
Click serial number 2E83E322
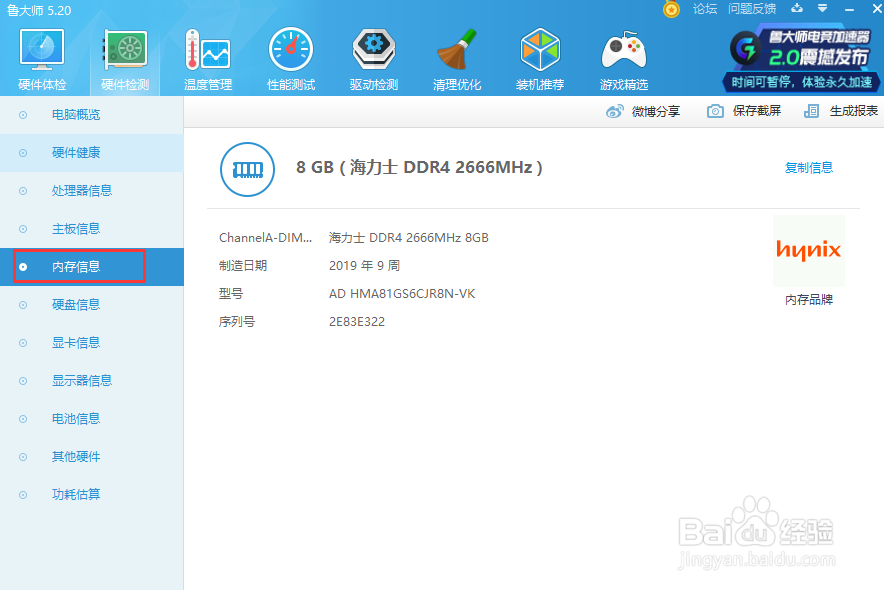coord(357,322)
